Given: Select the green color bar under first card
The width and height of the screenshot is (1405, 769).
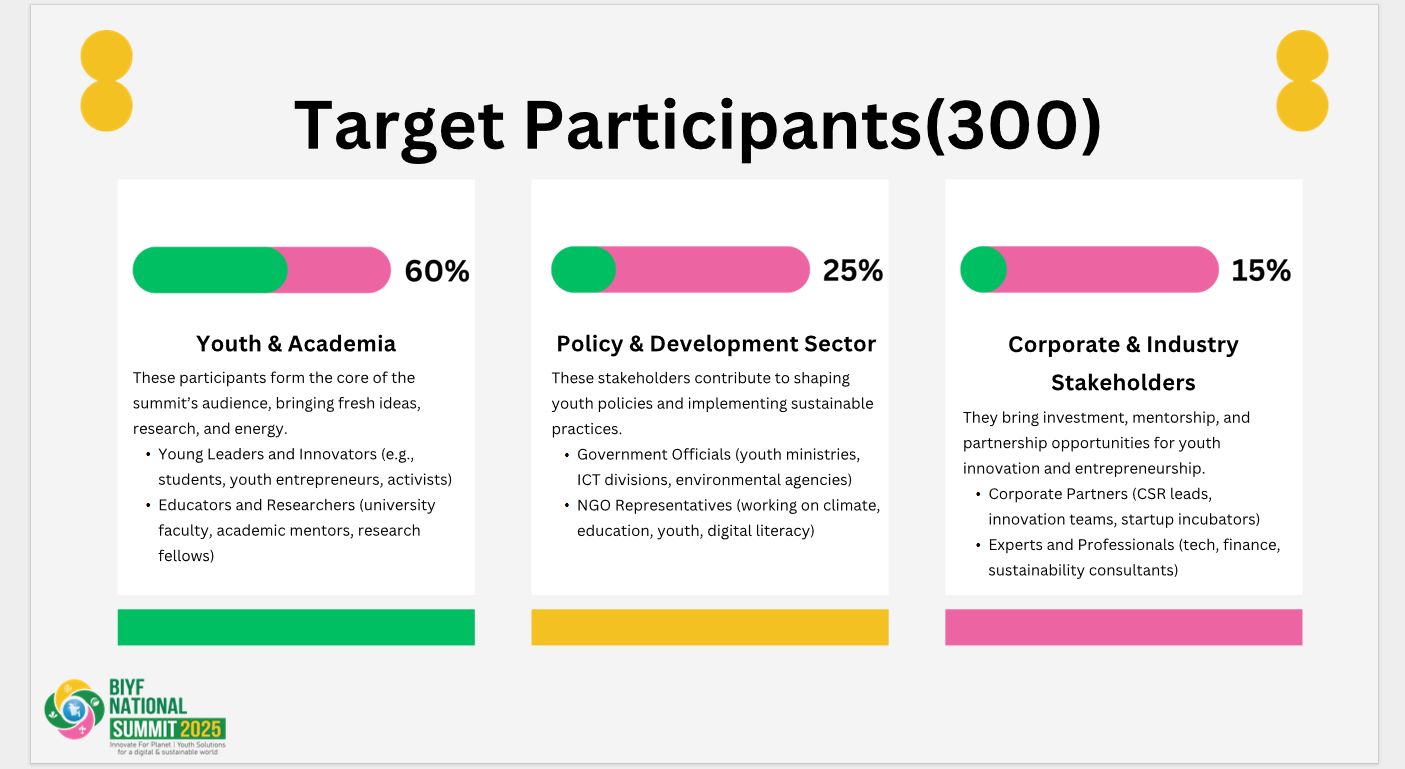Looking at the screenshot, I should point(296,627).
